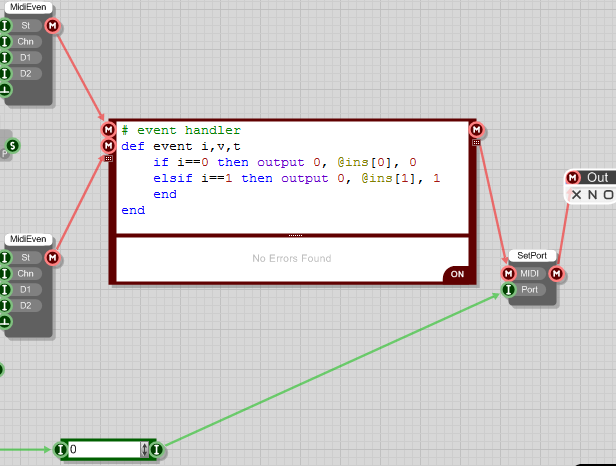The height and width of the screenshot is (466, 616).
Task: Click the first MIDI input of Ruby code box
Action: [108, 130]
